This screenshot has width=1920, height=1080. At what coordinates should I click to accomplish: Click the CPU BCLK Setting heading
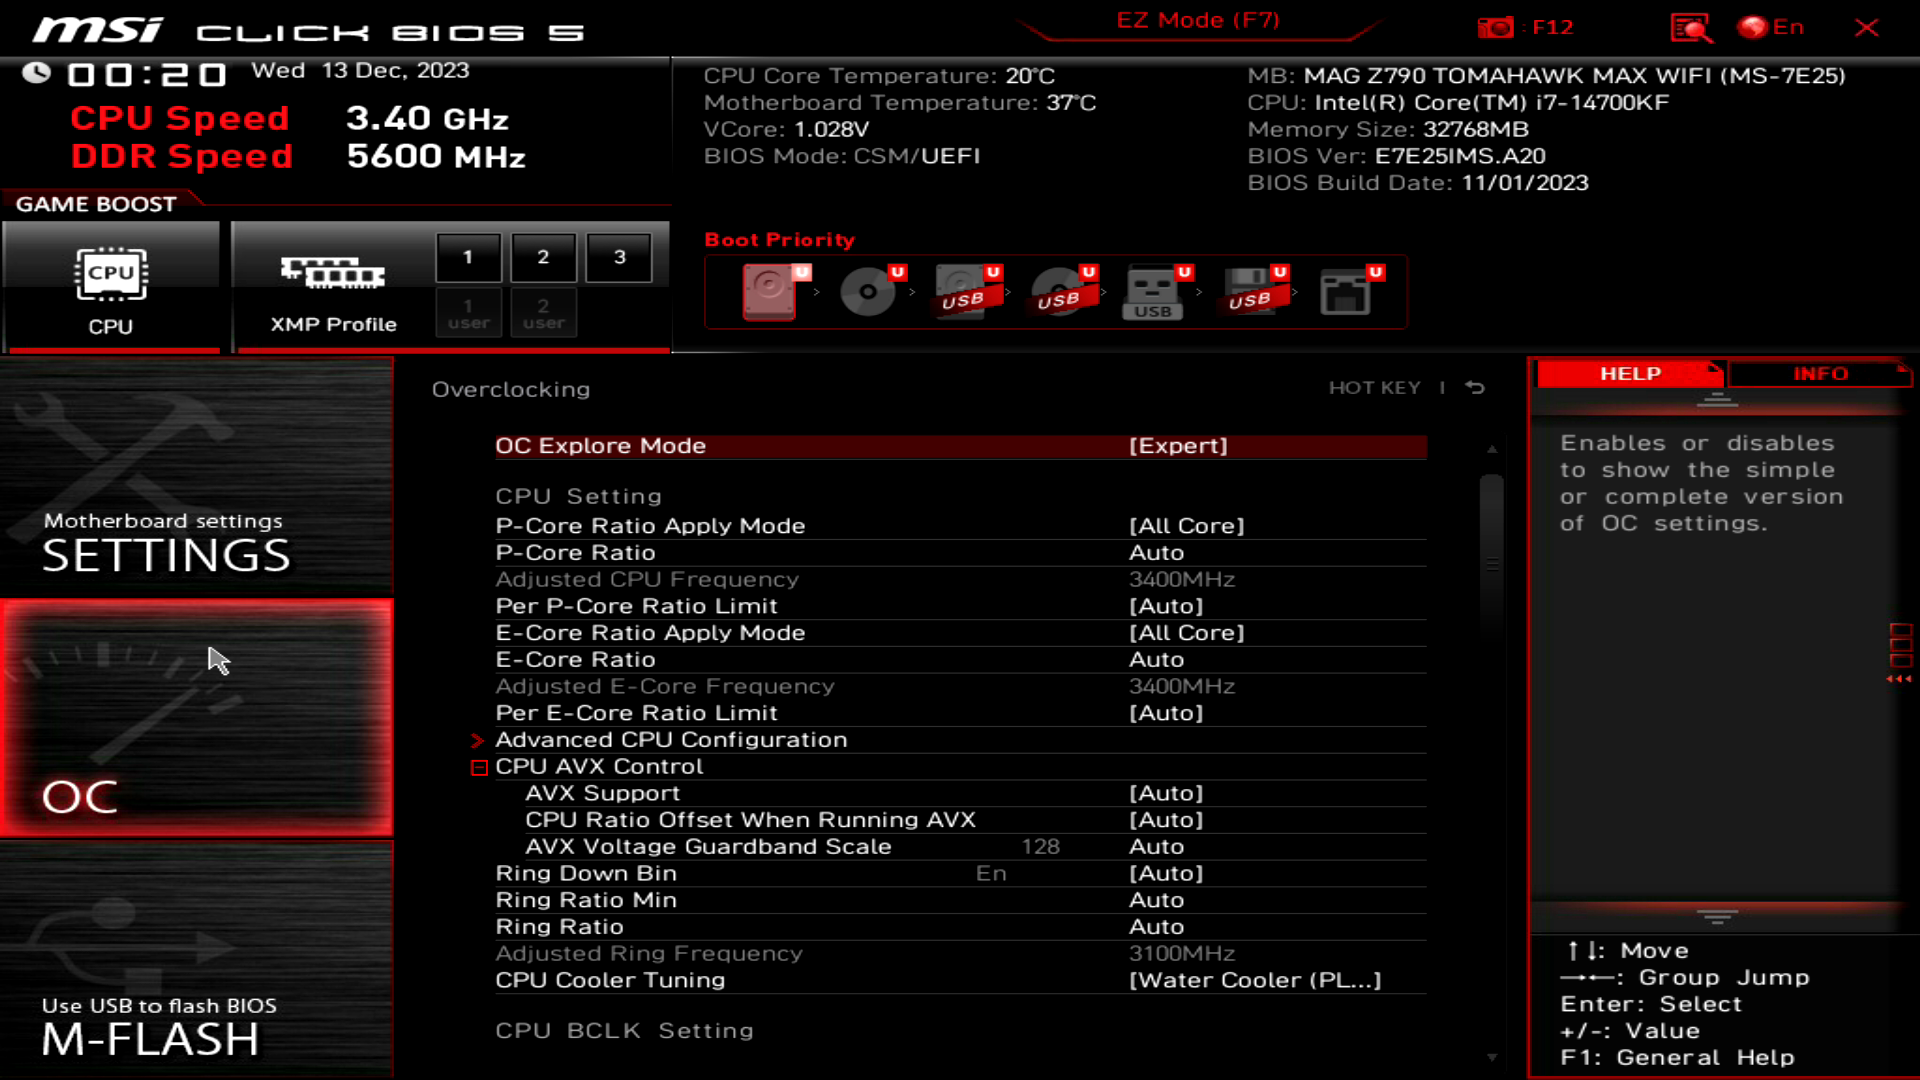pos(624,1031)
